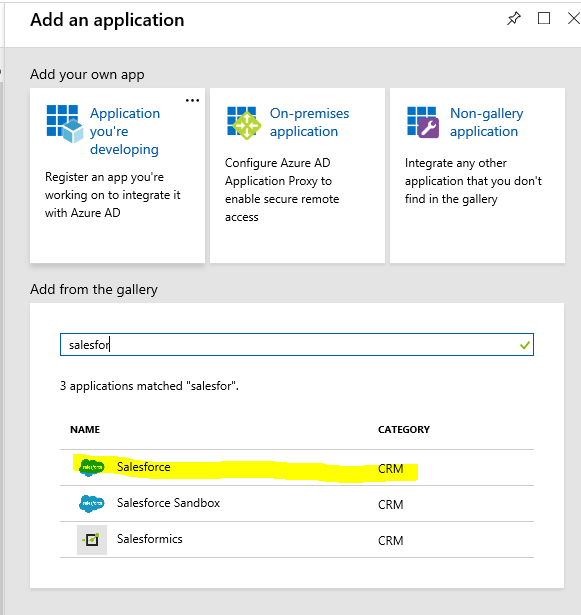Click the On-premises application tile icon
The image size is (581, 615).
(244, 123)
